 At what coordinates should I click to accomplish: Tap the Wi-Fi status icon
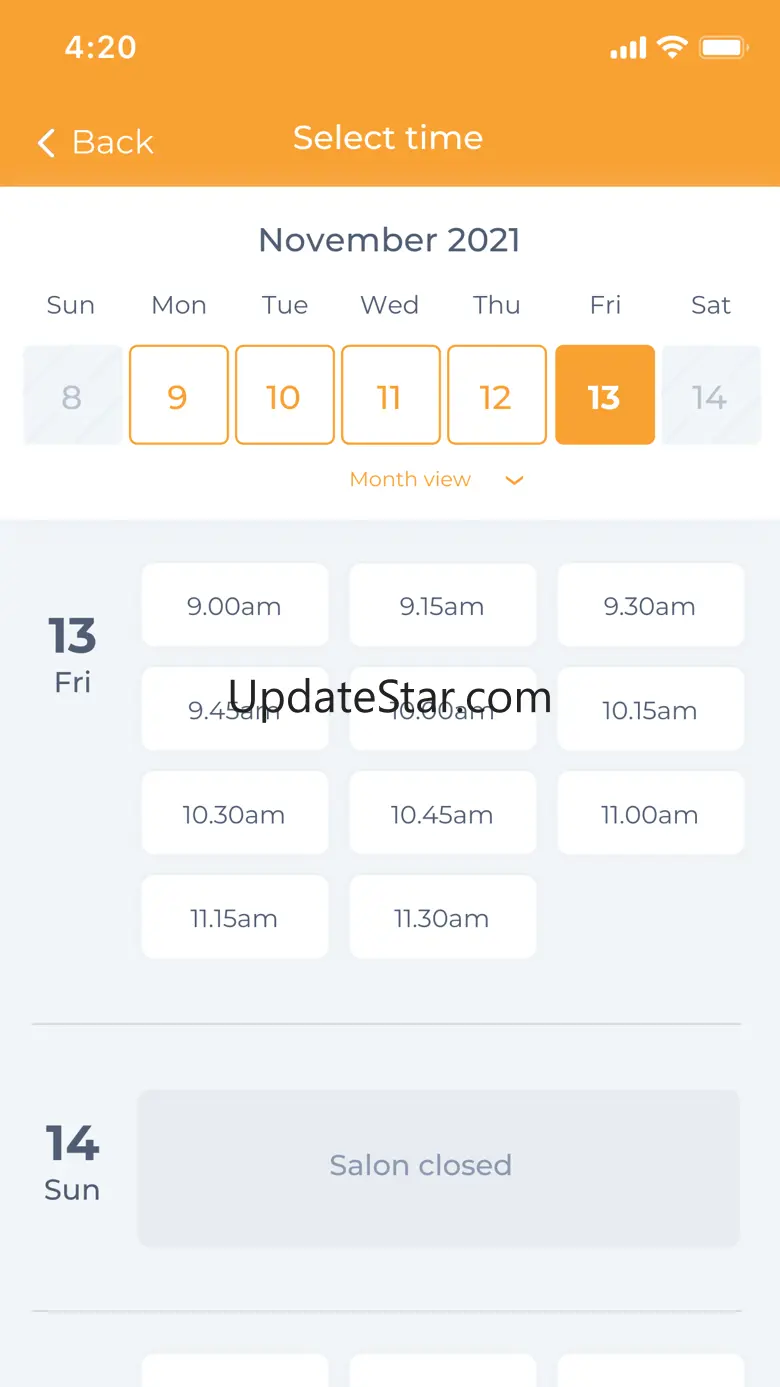[x=672, y=47]
